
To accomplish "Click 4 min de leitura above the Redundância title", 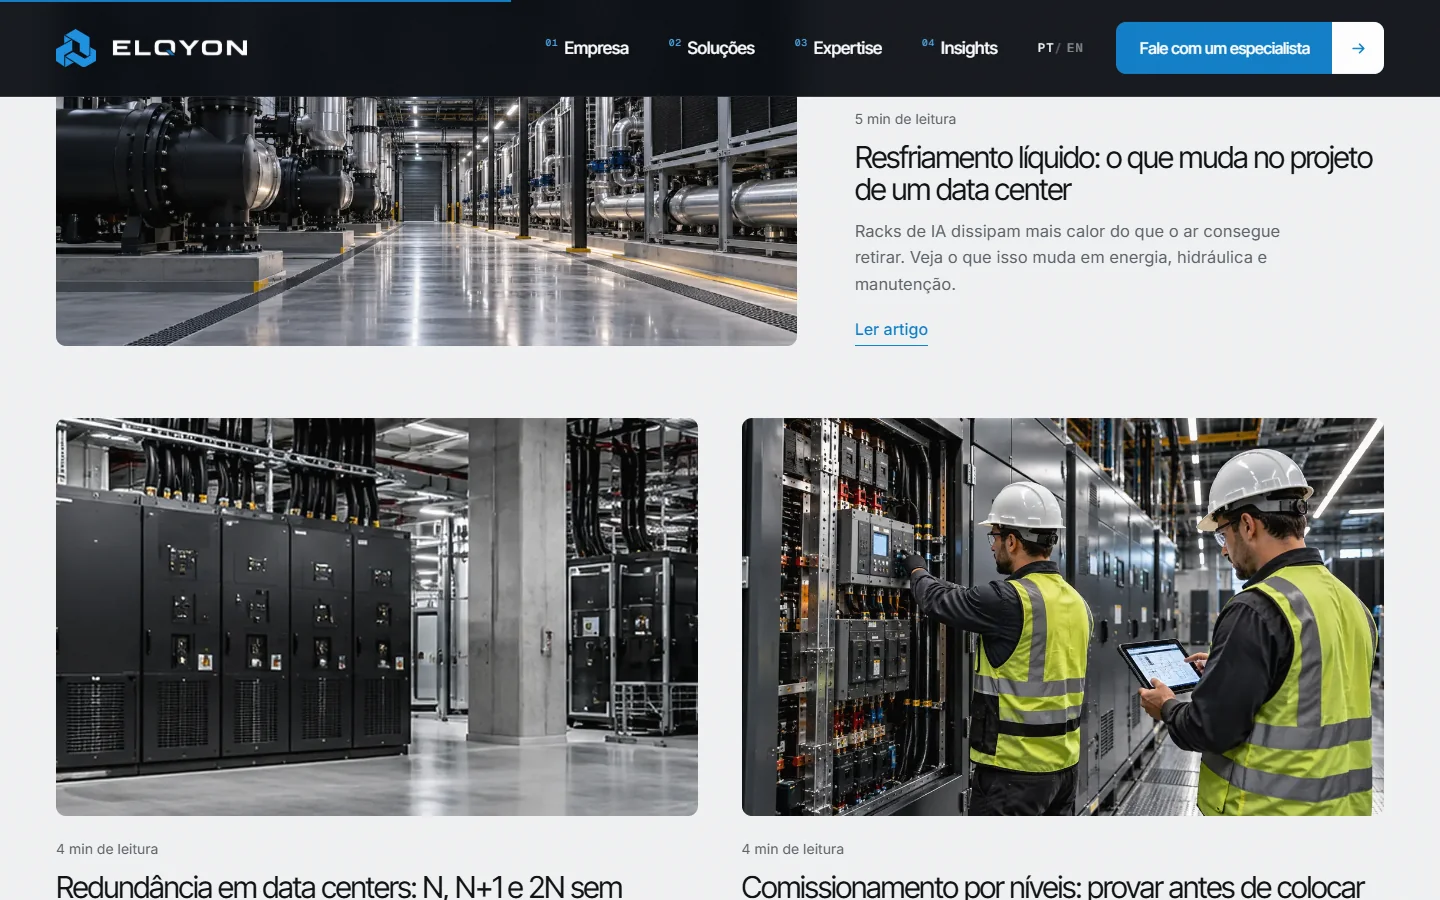I will point(107,849).
